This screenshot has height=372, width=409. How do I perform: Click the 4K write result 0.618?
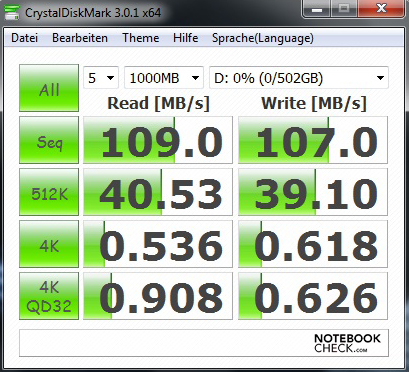pos(313,244)
